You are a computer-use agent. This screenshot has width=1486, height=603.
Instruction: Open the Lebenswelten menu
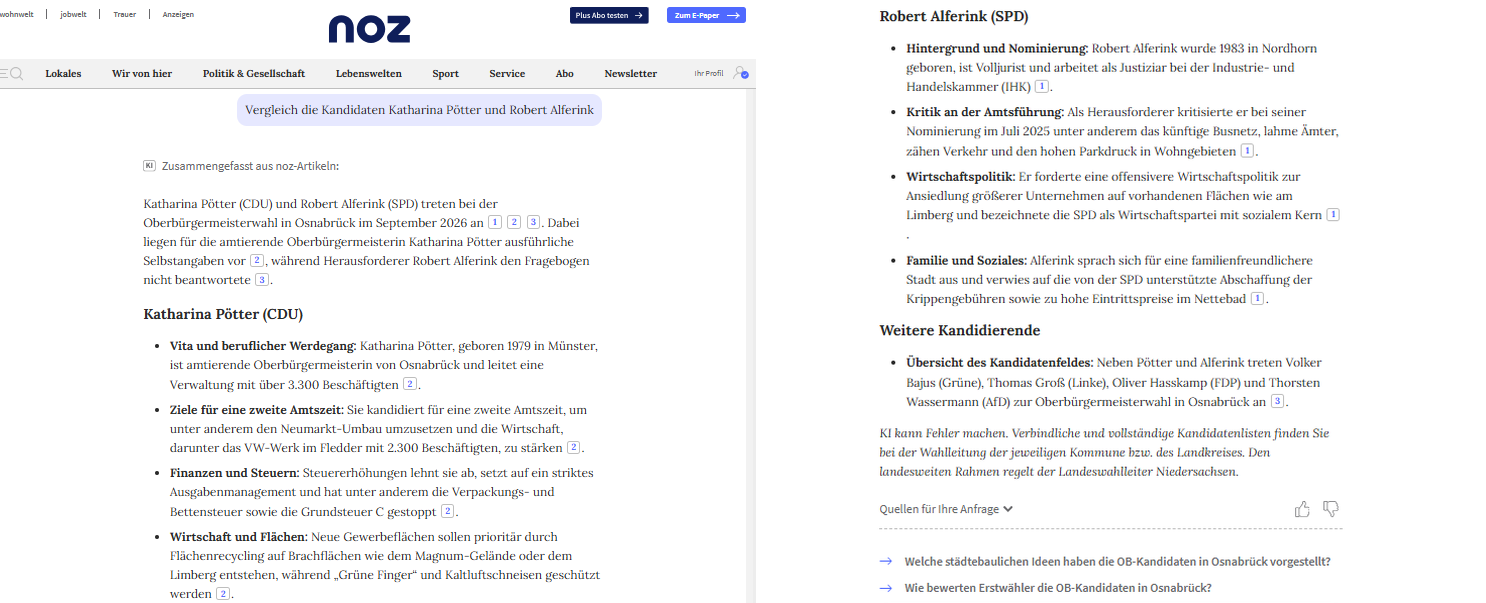click(x=369, y=73)
